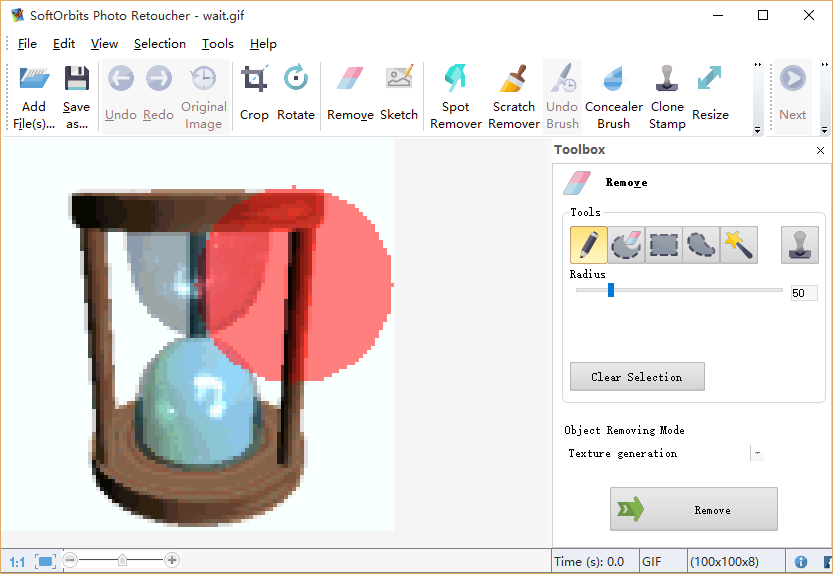Expand the Object Removing Mode dropdown
This screenshot has height=574, width=833.
pos(757,453)
